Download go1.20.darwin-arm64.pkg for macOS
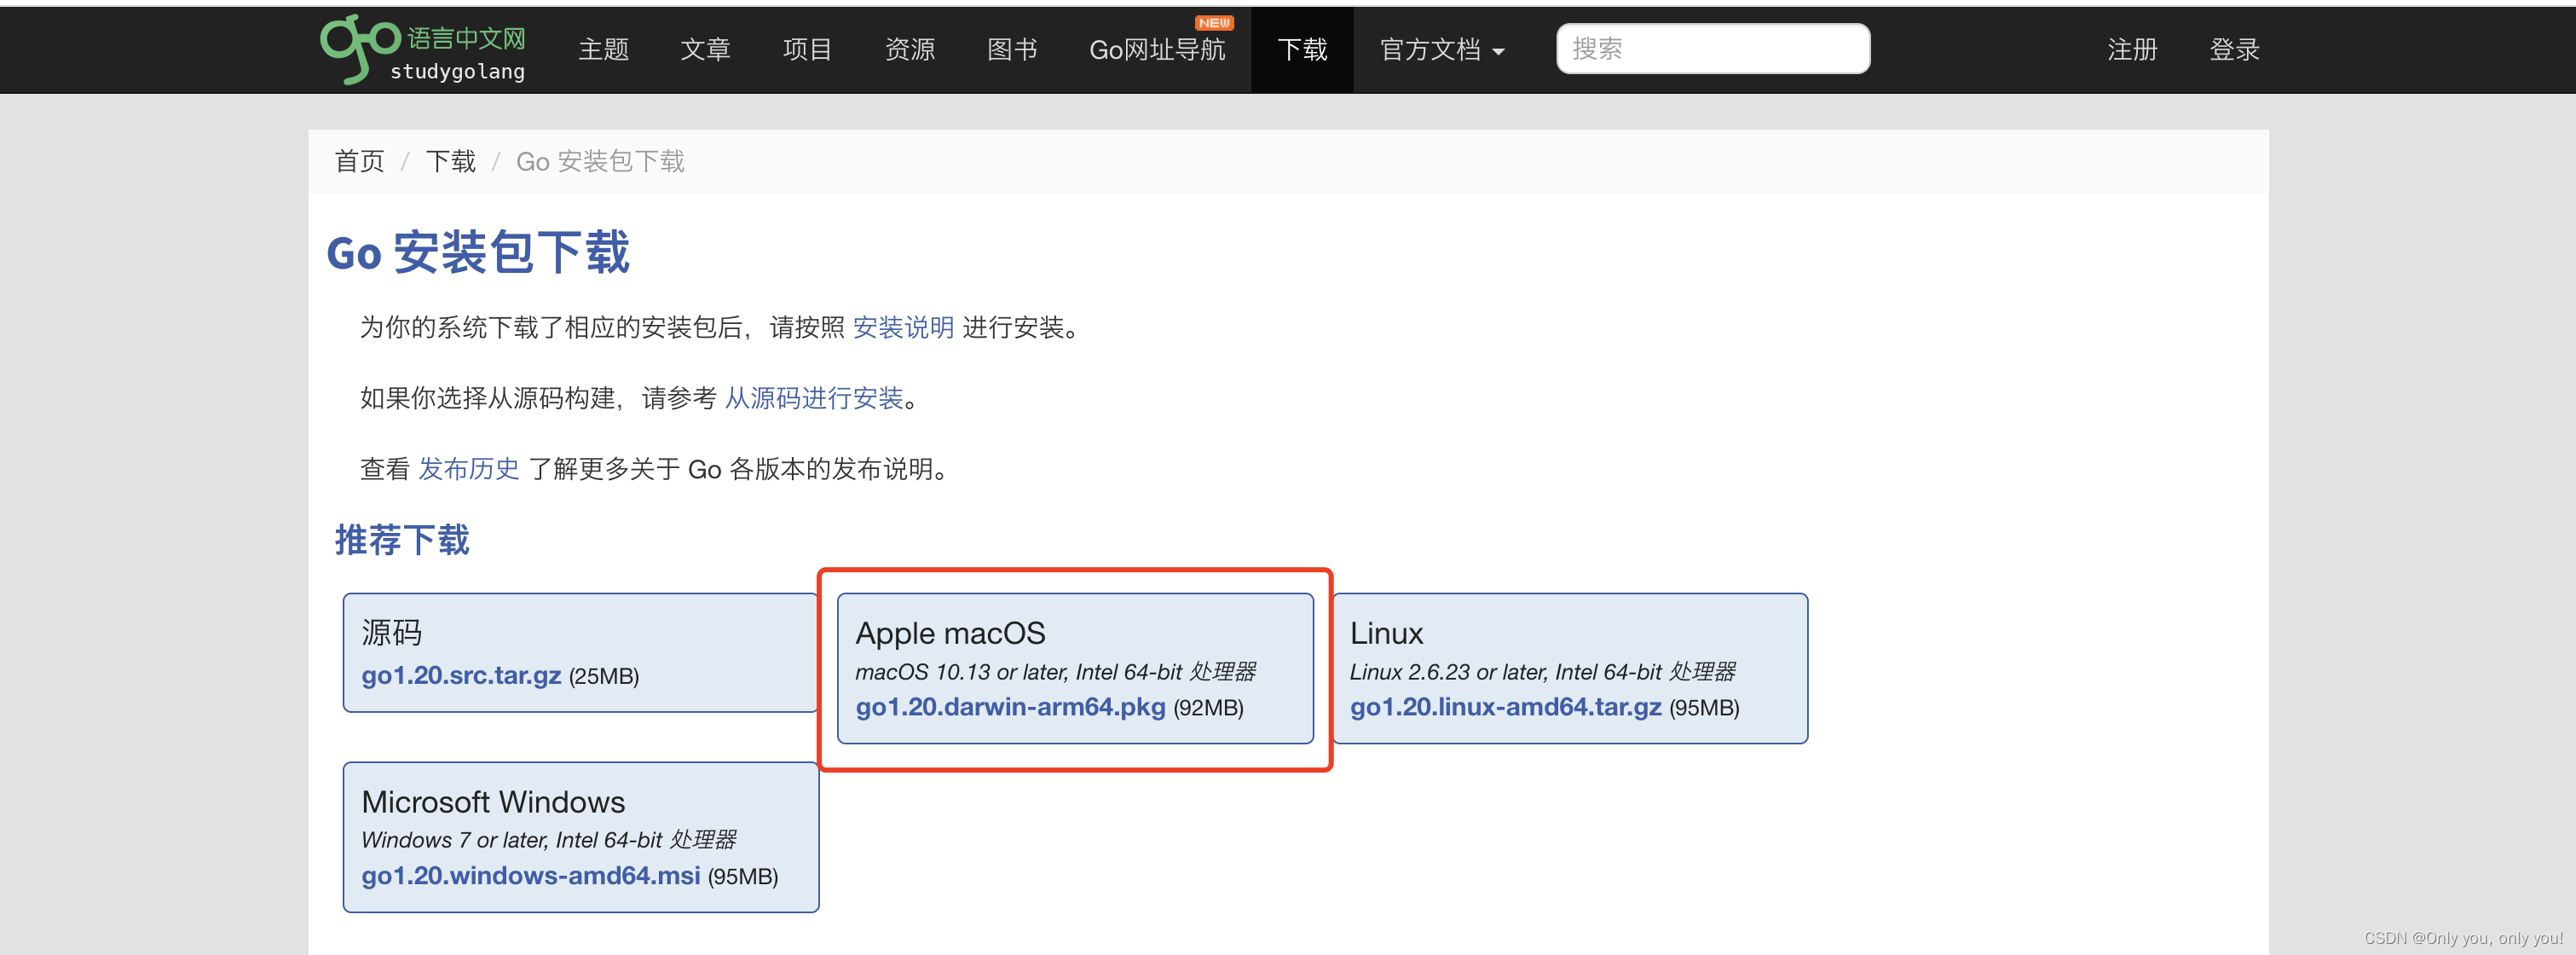The image size is (2576, 955). (1008, 707)
